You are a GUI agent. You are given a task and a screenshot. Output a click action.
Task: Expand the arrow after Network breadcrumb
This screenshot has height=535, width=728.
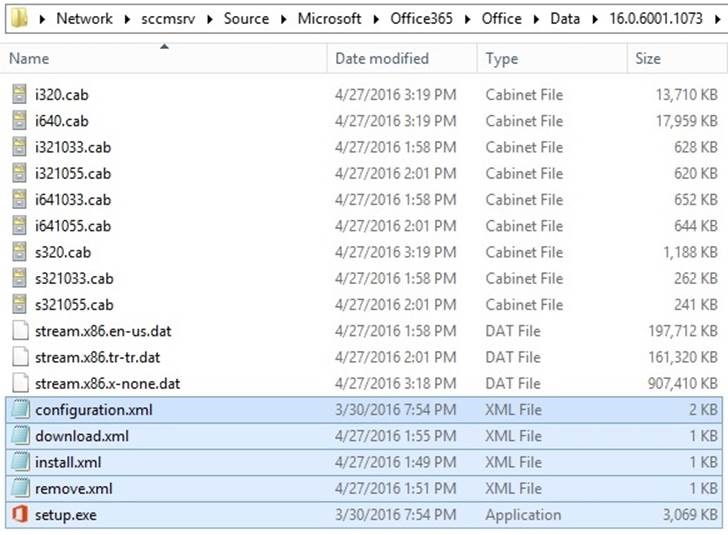pyautogui.click(x=127, y=19)
